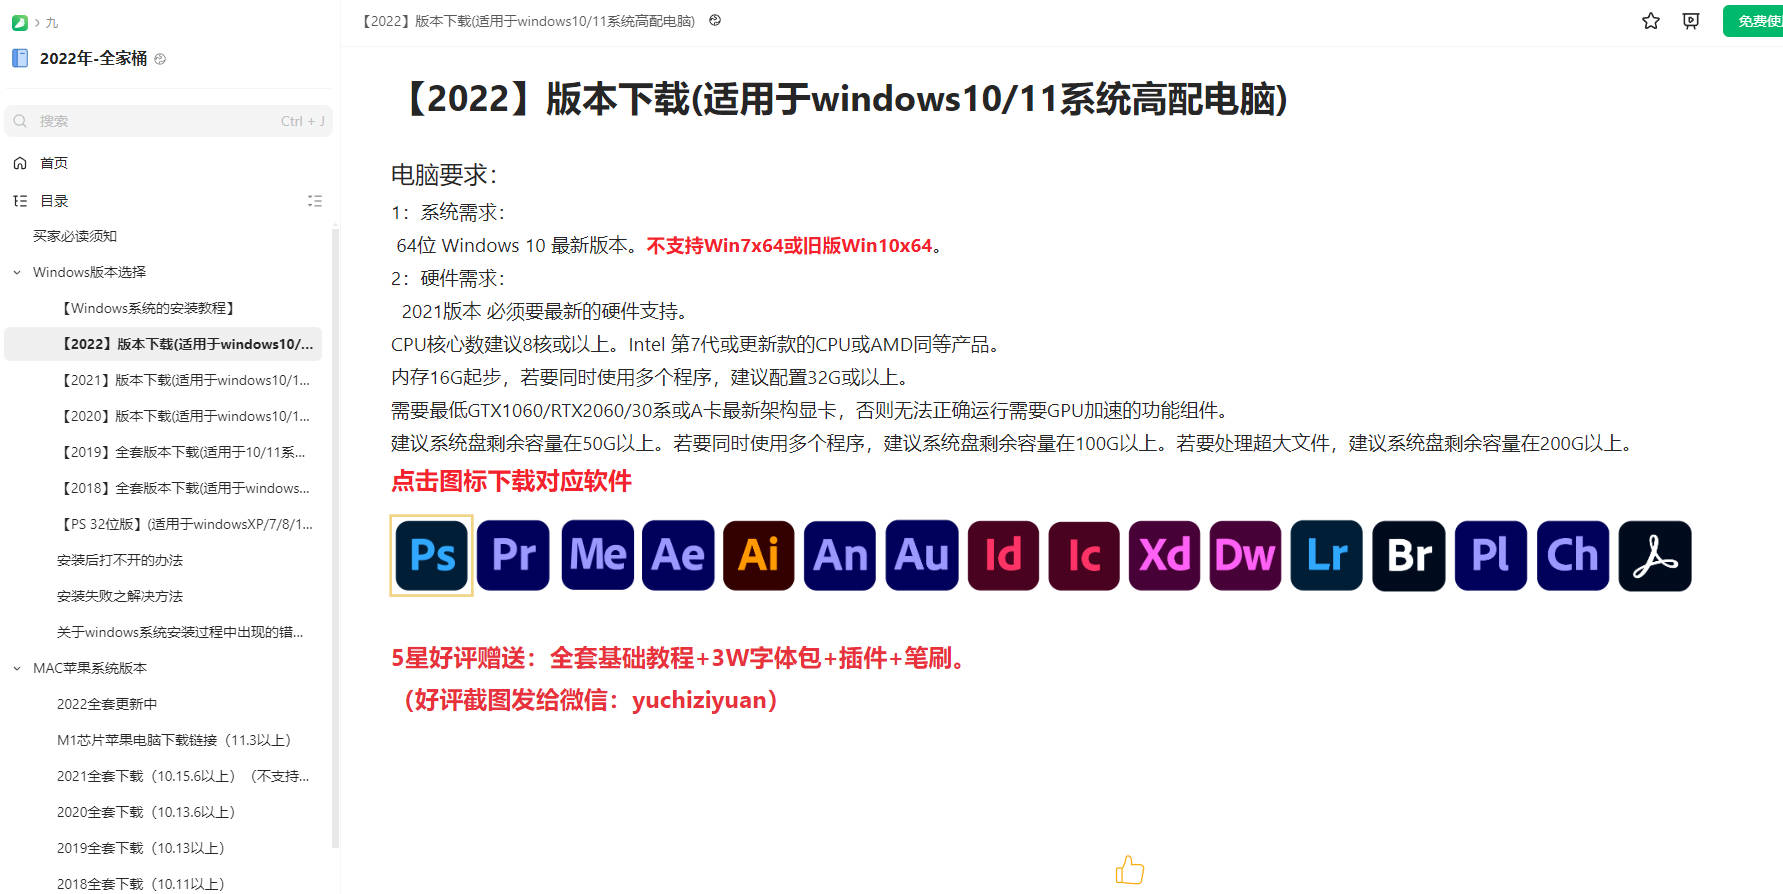Image resolution: width=1783 pixels, height=894 pixels.
Task: Open 2021全套下载（10.15.6以上） page
Action: [x=183, y=776]
